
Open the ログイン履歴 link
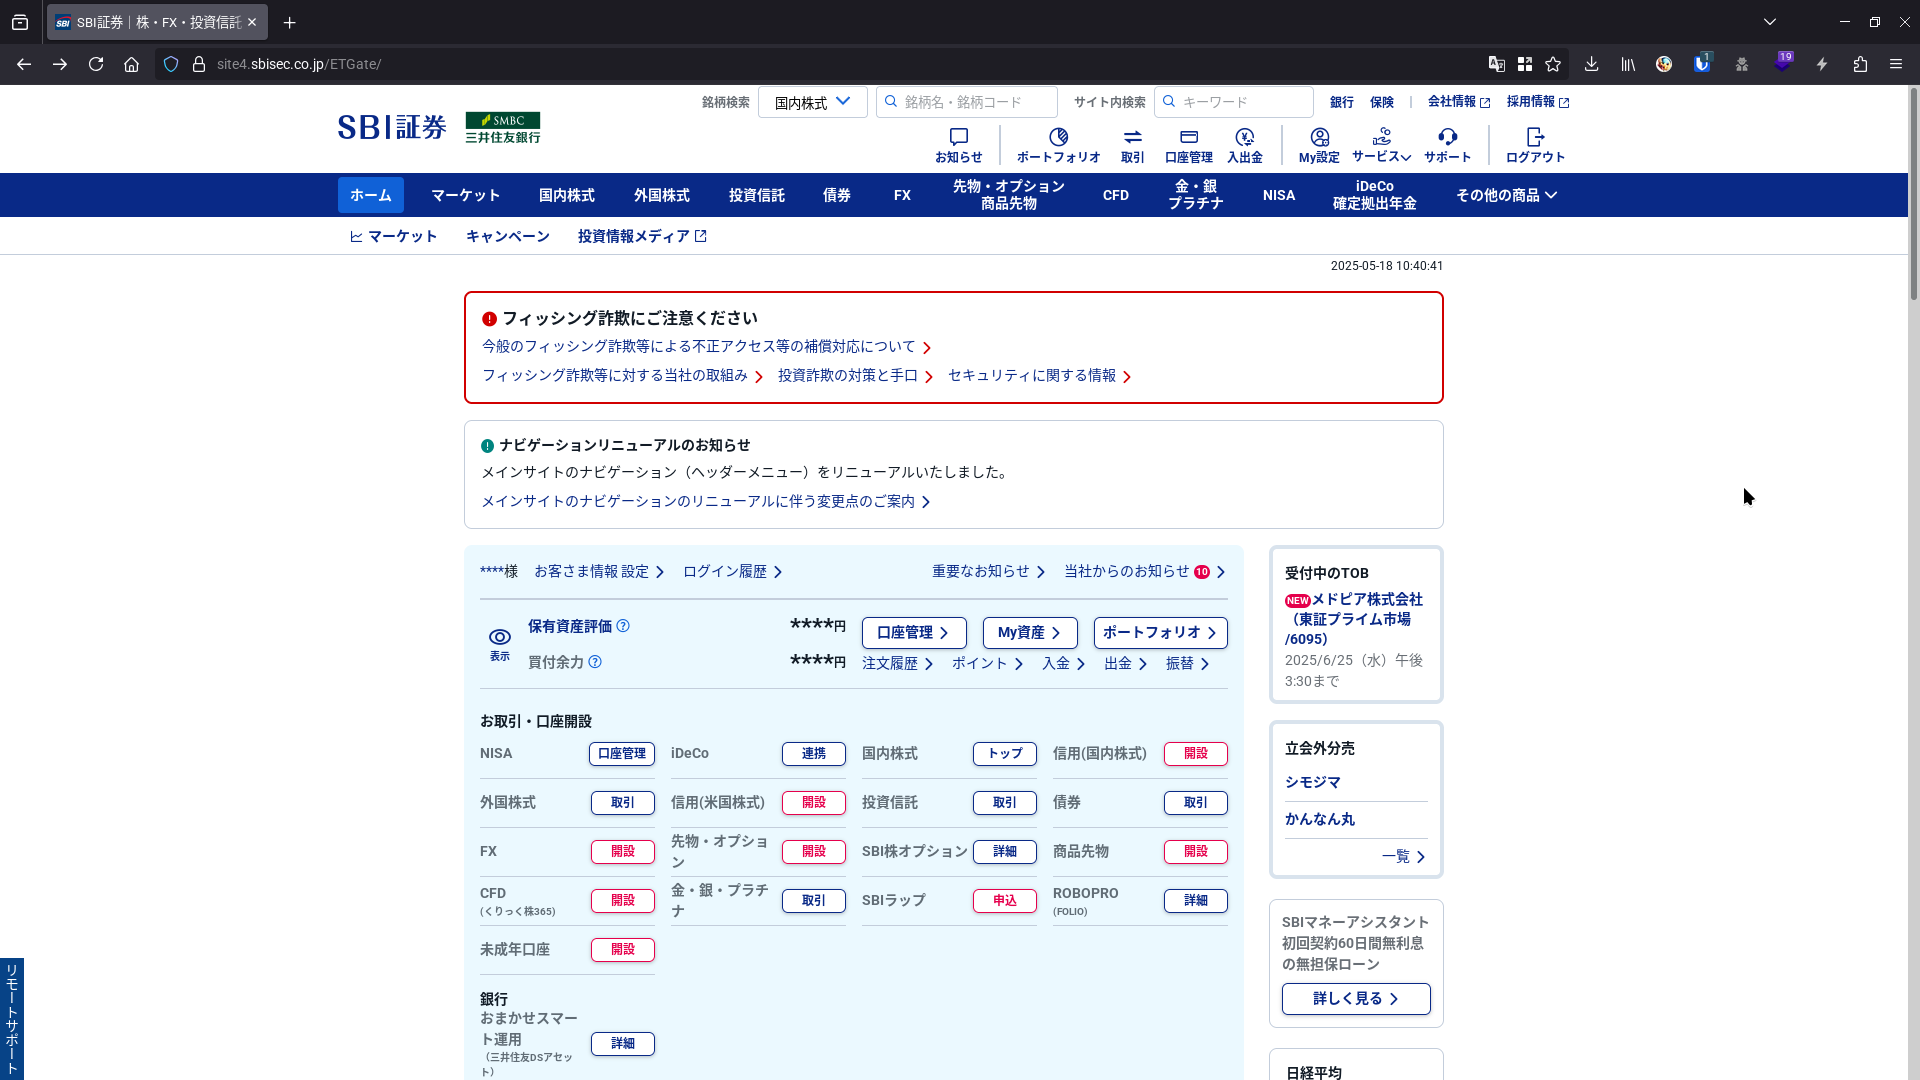click(x=732, y=571)
